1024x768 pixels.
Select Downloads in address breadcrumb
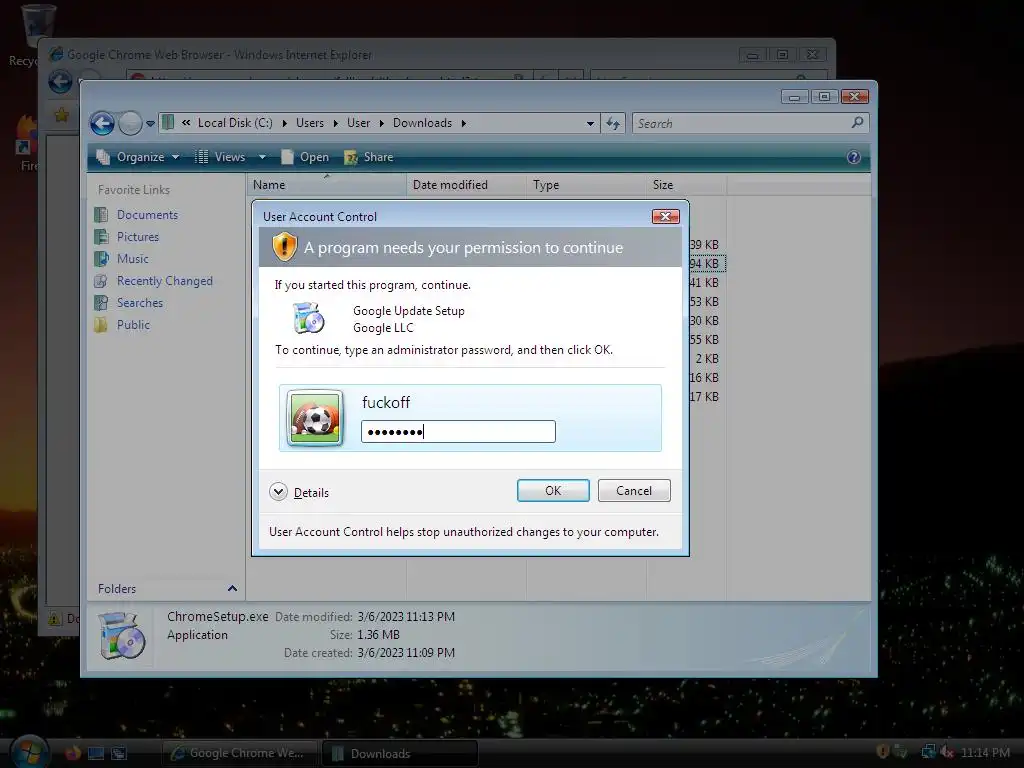pos(422,123)
